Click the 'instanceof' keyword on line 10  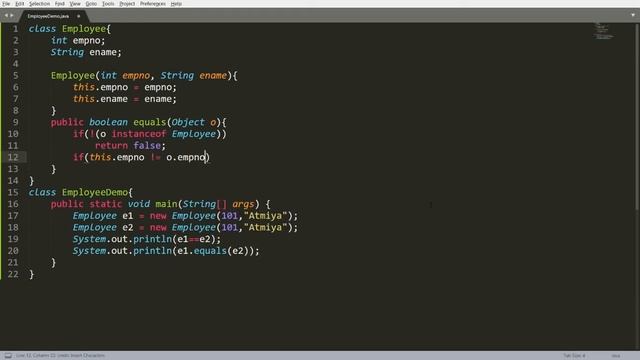point(139,134)
